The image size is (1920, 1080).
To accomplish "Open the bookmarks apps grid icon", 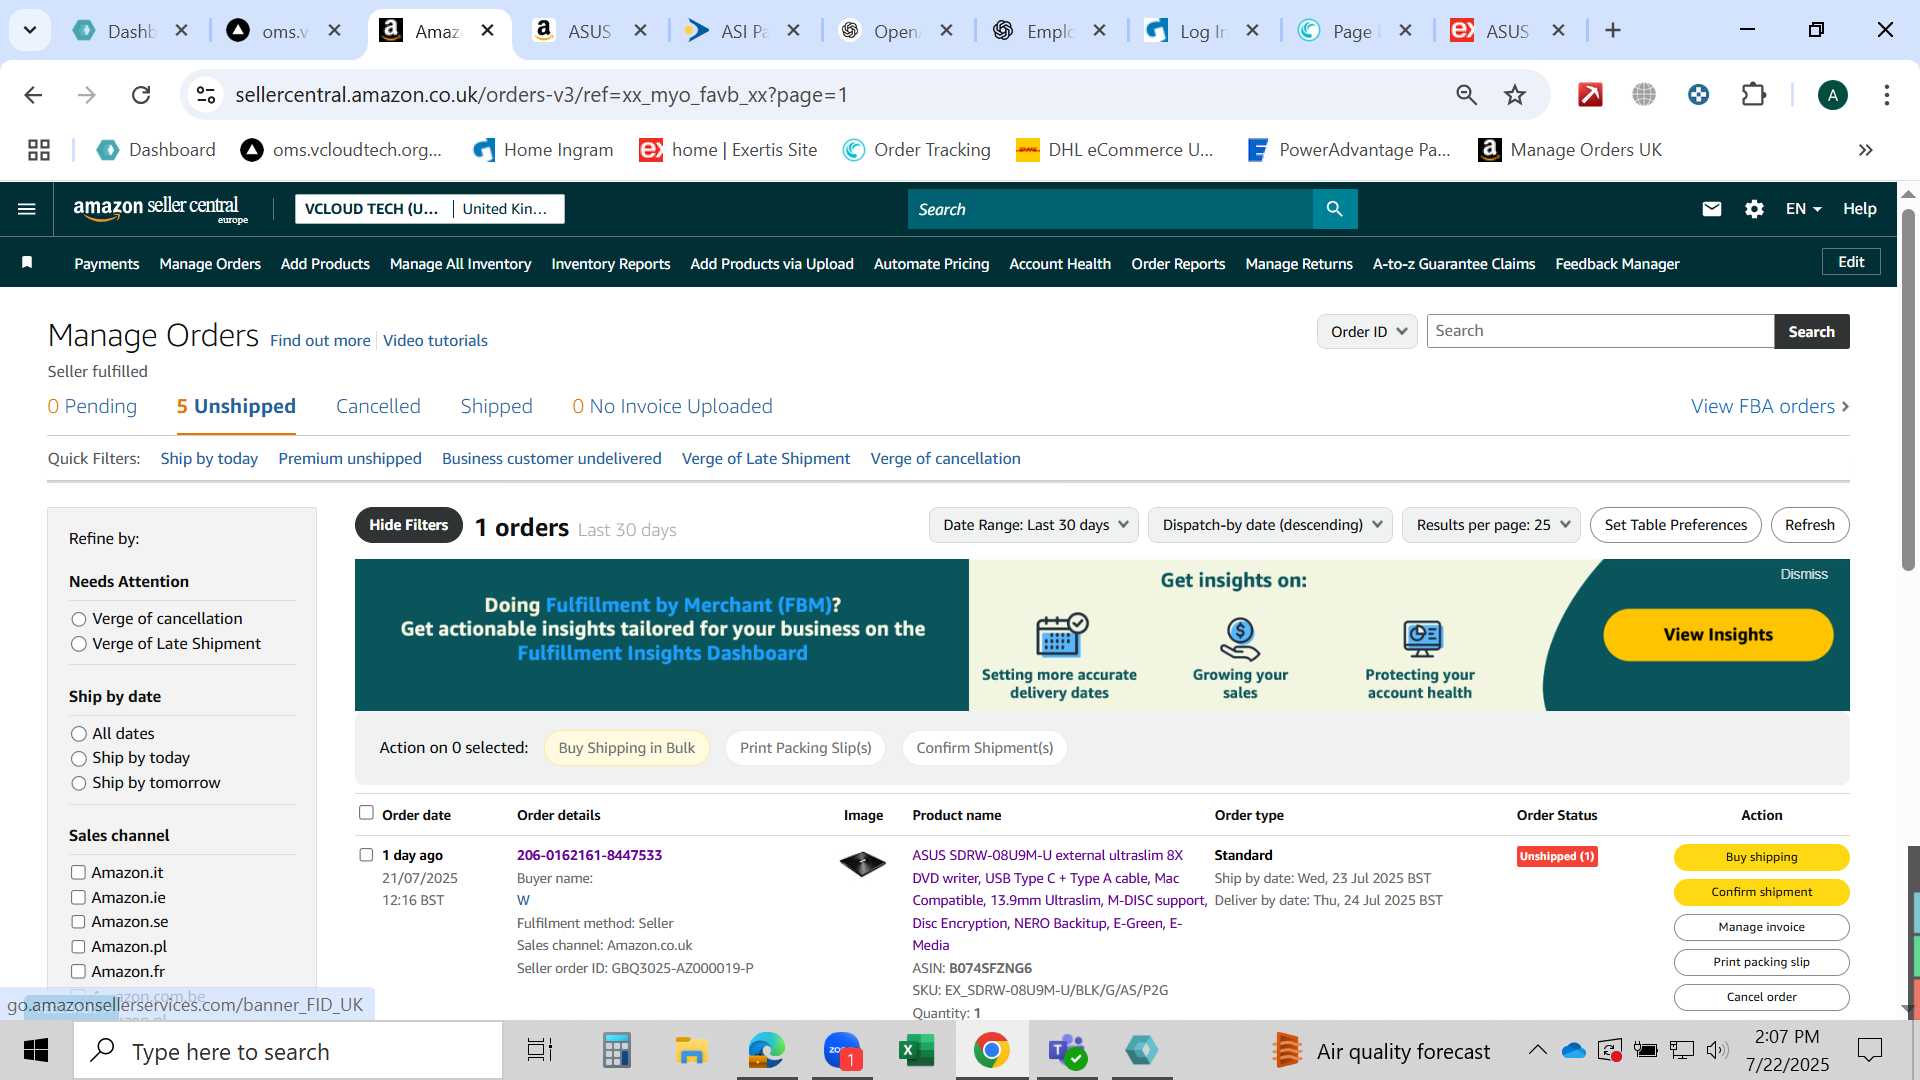I will [39, 150].
